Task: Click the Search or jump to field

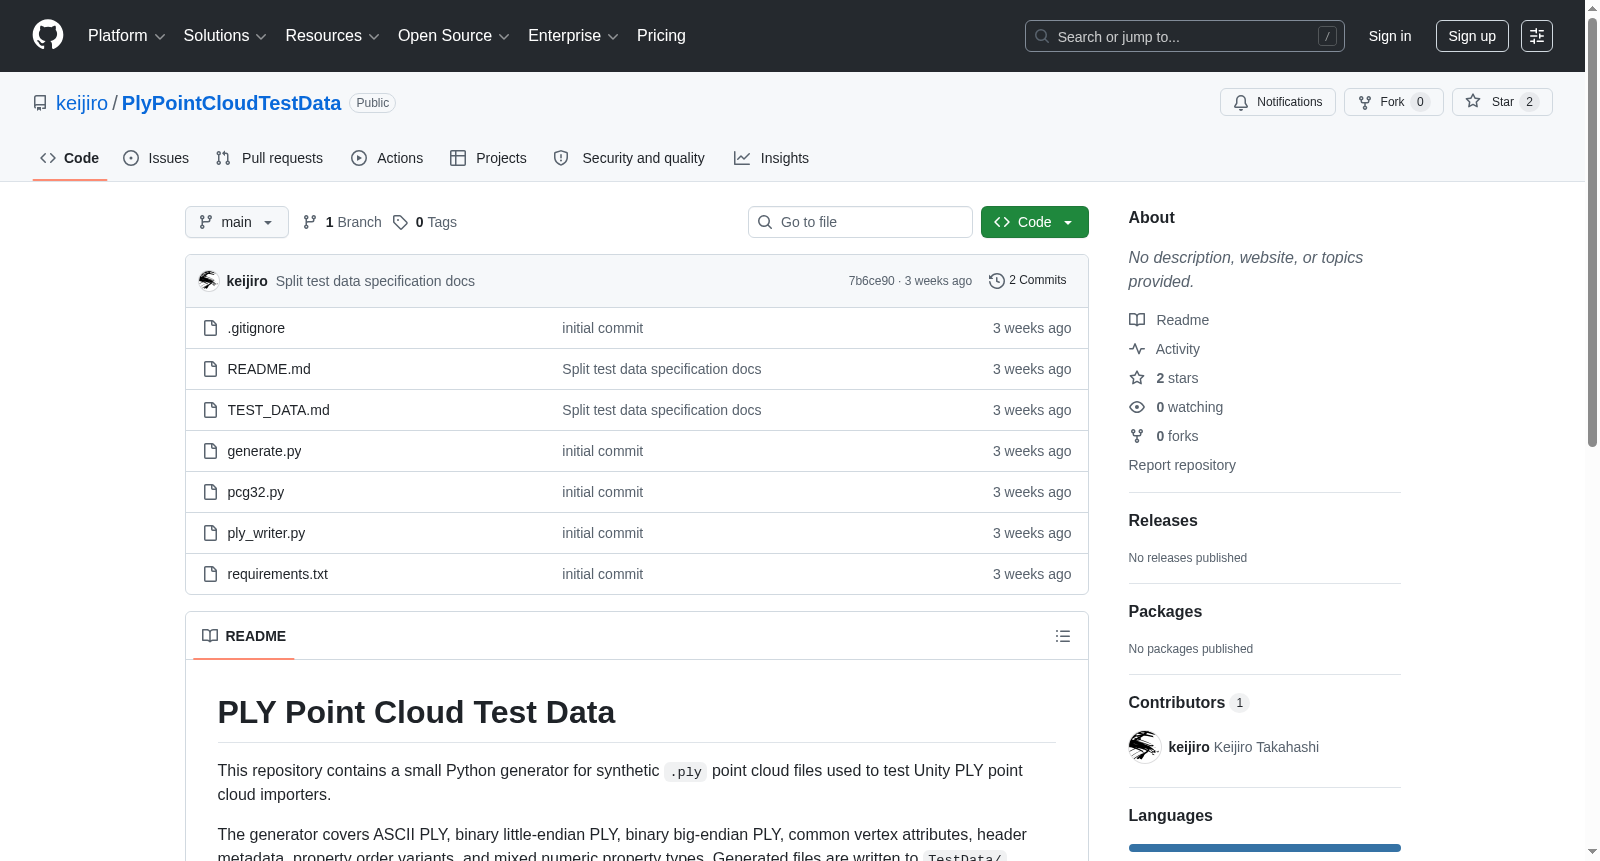Action: tap(1185, 36)
